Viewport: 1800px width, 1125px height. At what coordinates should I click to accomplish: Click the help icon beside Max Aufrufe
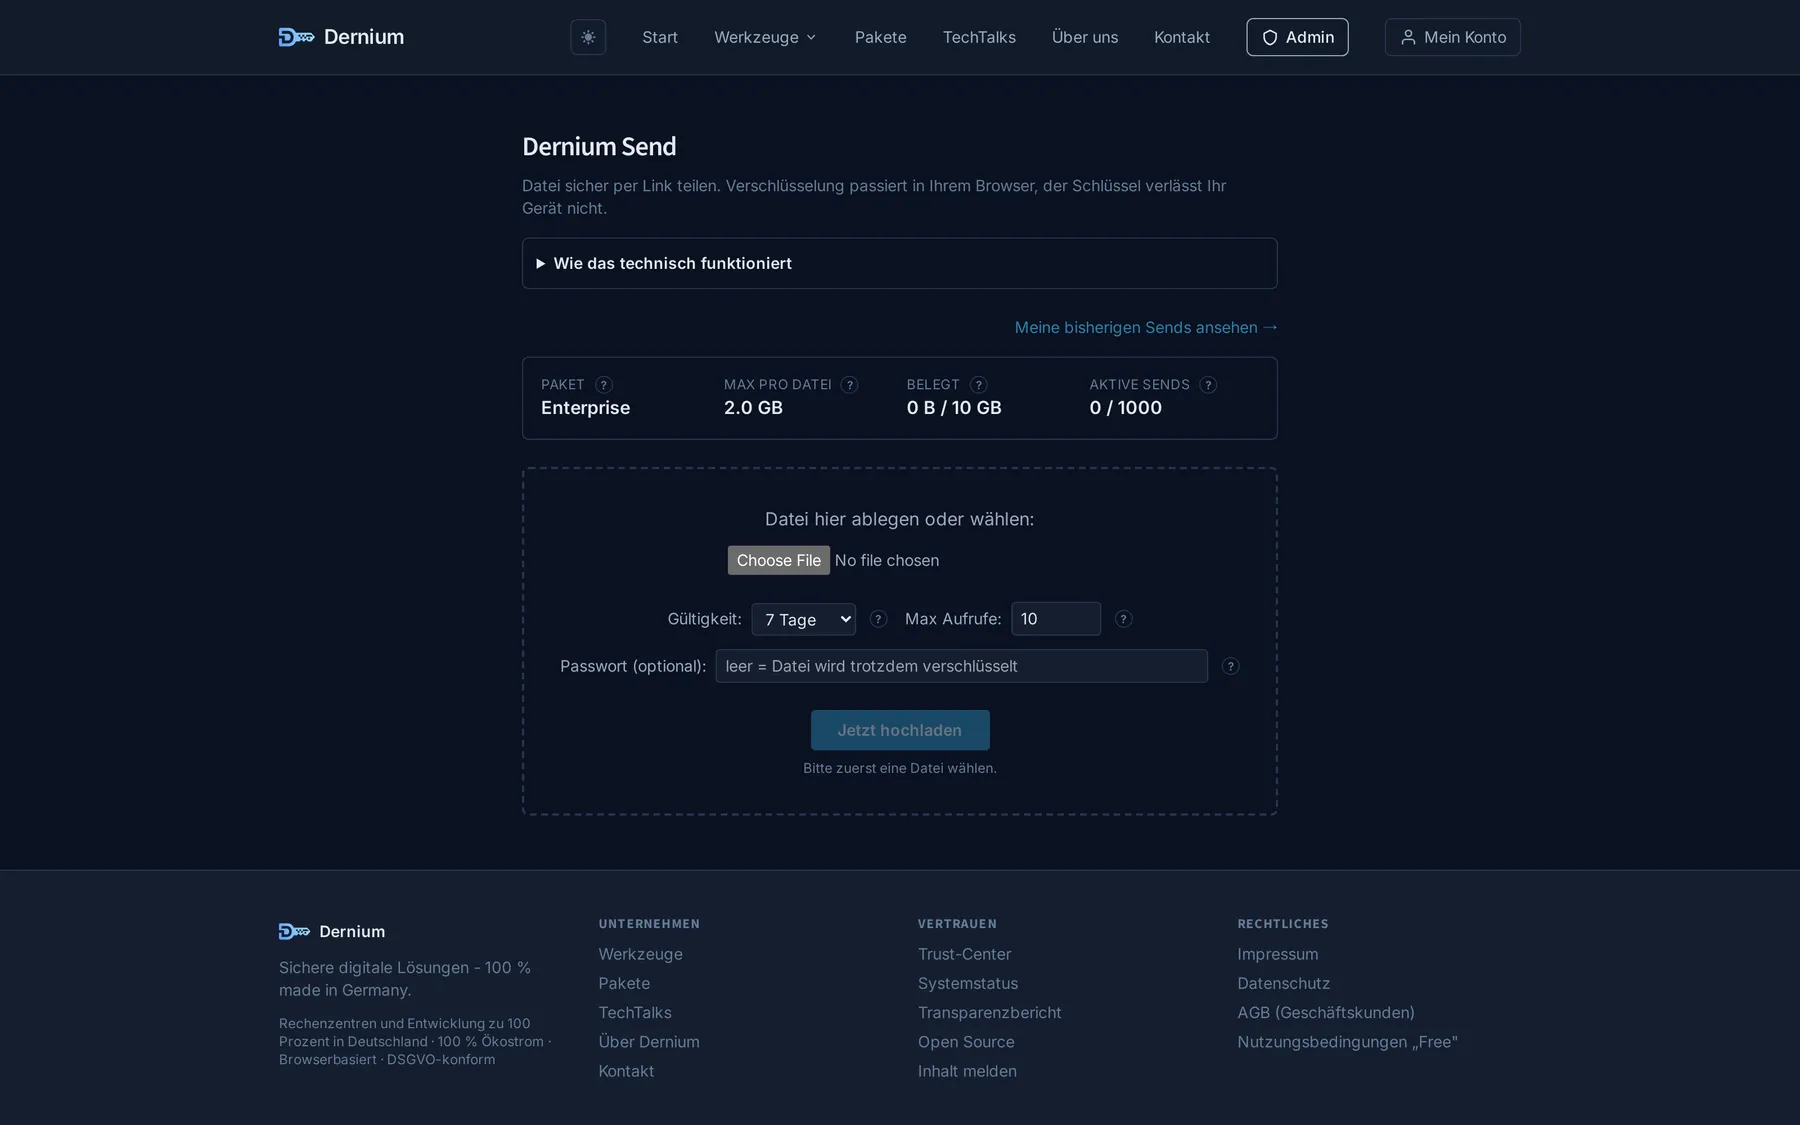[x=1123, y=619]
